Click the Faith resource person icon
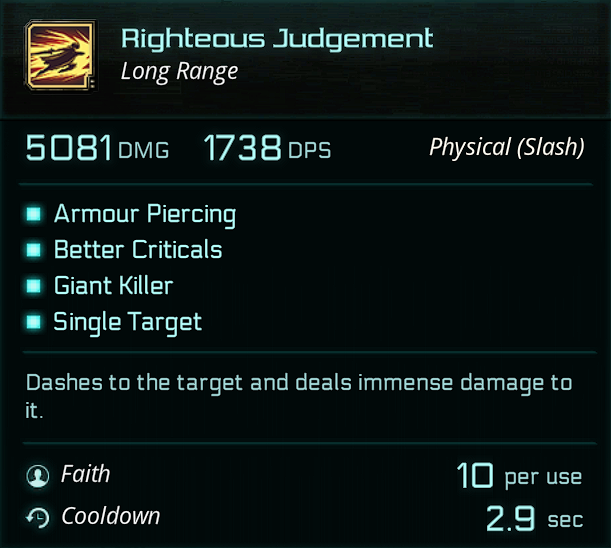Viewport: 611px width, 548px height. [x=37, y=476]
